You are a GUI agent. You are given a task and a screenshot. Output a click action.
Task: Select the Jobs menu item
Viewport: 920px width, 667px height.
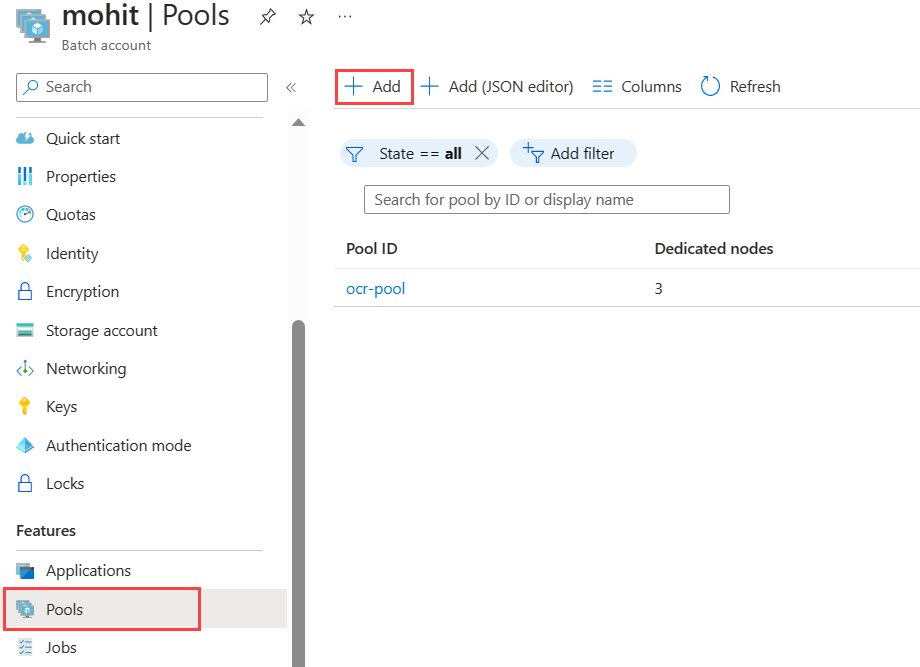pyautogui.click(x=61, y=647)
